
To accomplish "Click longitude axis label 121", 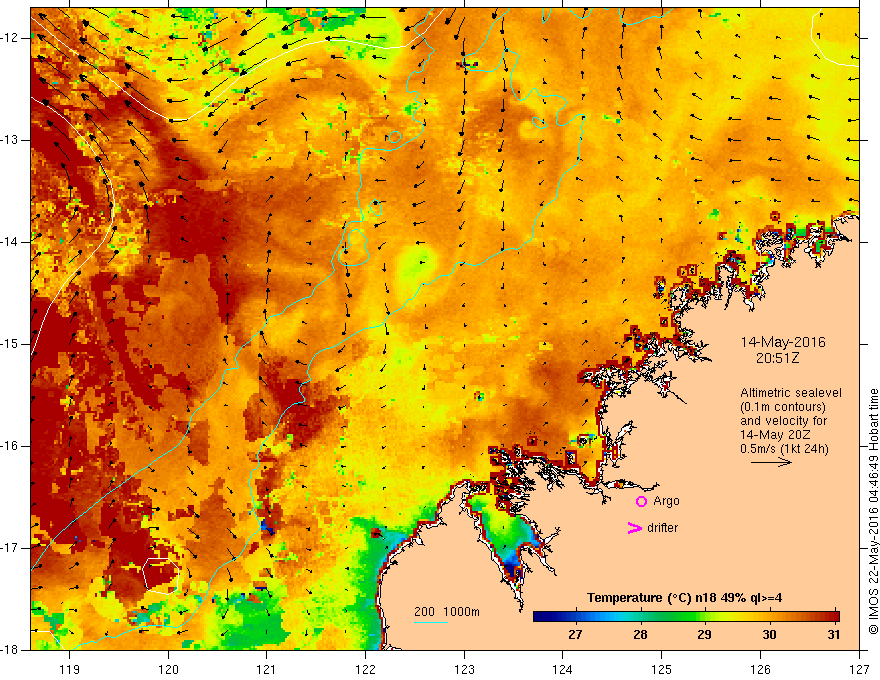I will click(267, 669).
